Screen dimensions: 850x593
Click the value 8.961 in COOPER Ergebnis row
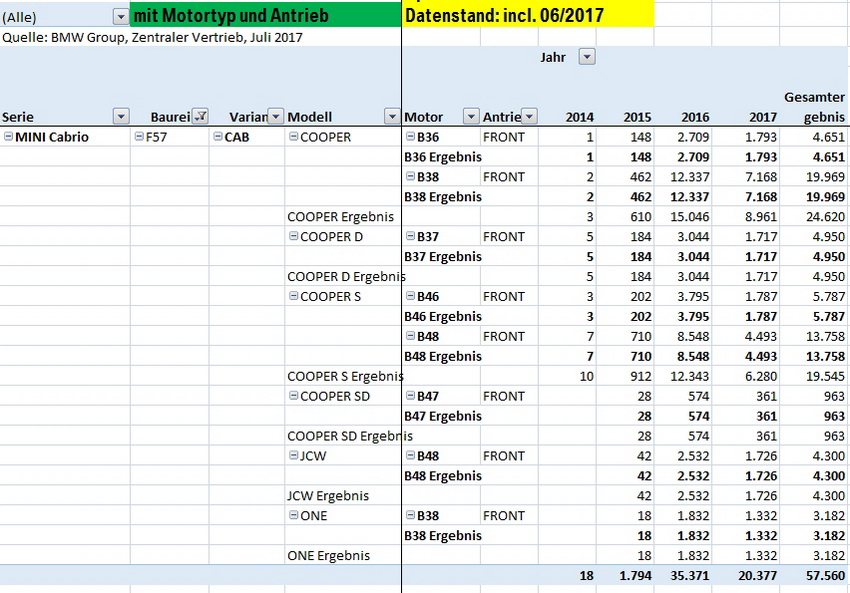pos(761,217)
